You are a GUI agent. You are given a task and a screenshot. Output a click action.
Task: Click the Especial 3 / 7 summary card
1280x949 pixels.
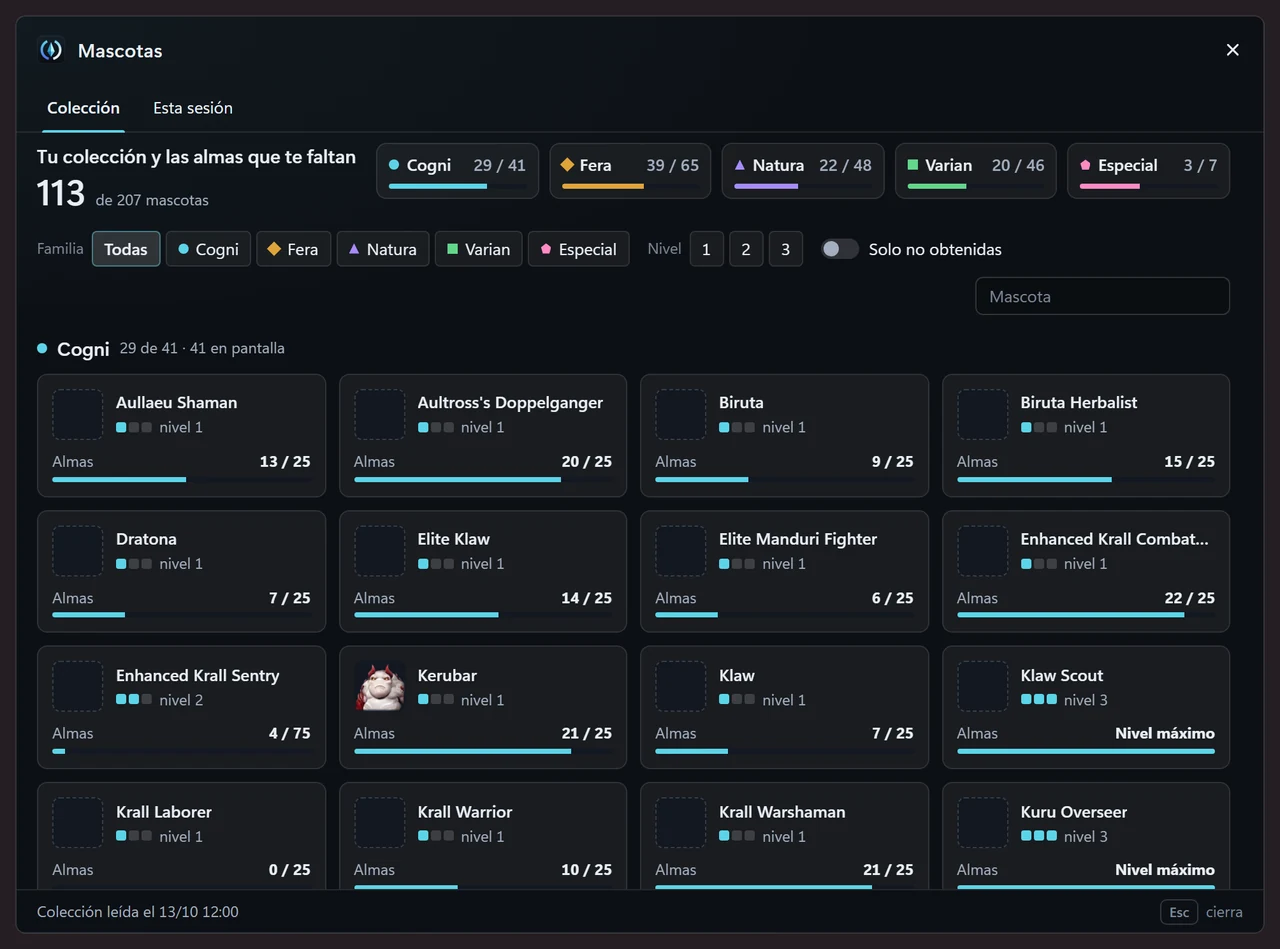point(1148,171)
